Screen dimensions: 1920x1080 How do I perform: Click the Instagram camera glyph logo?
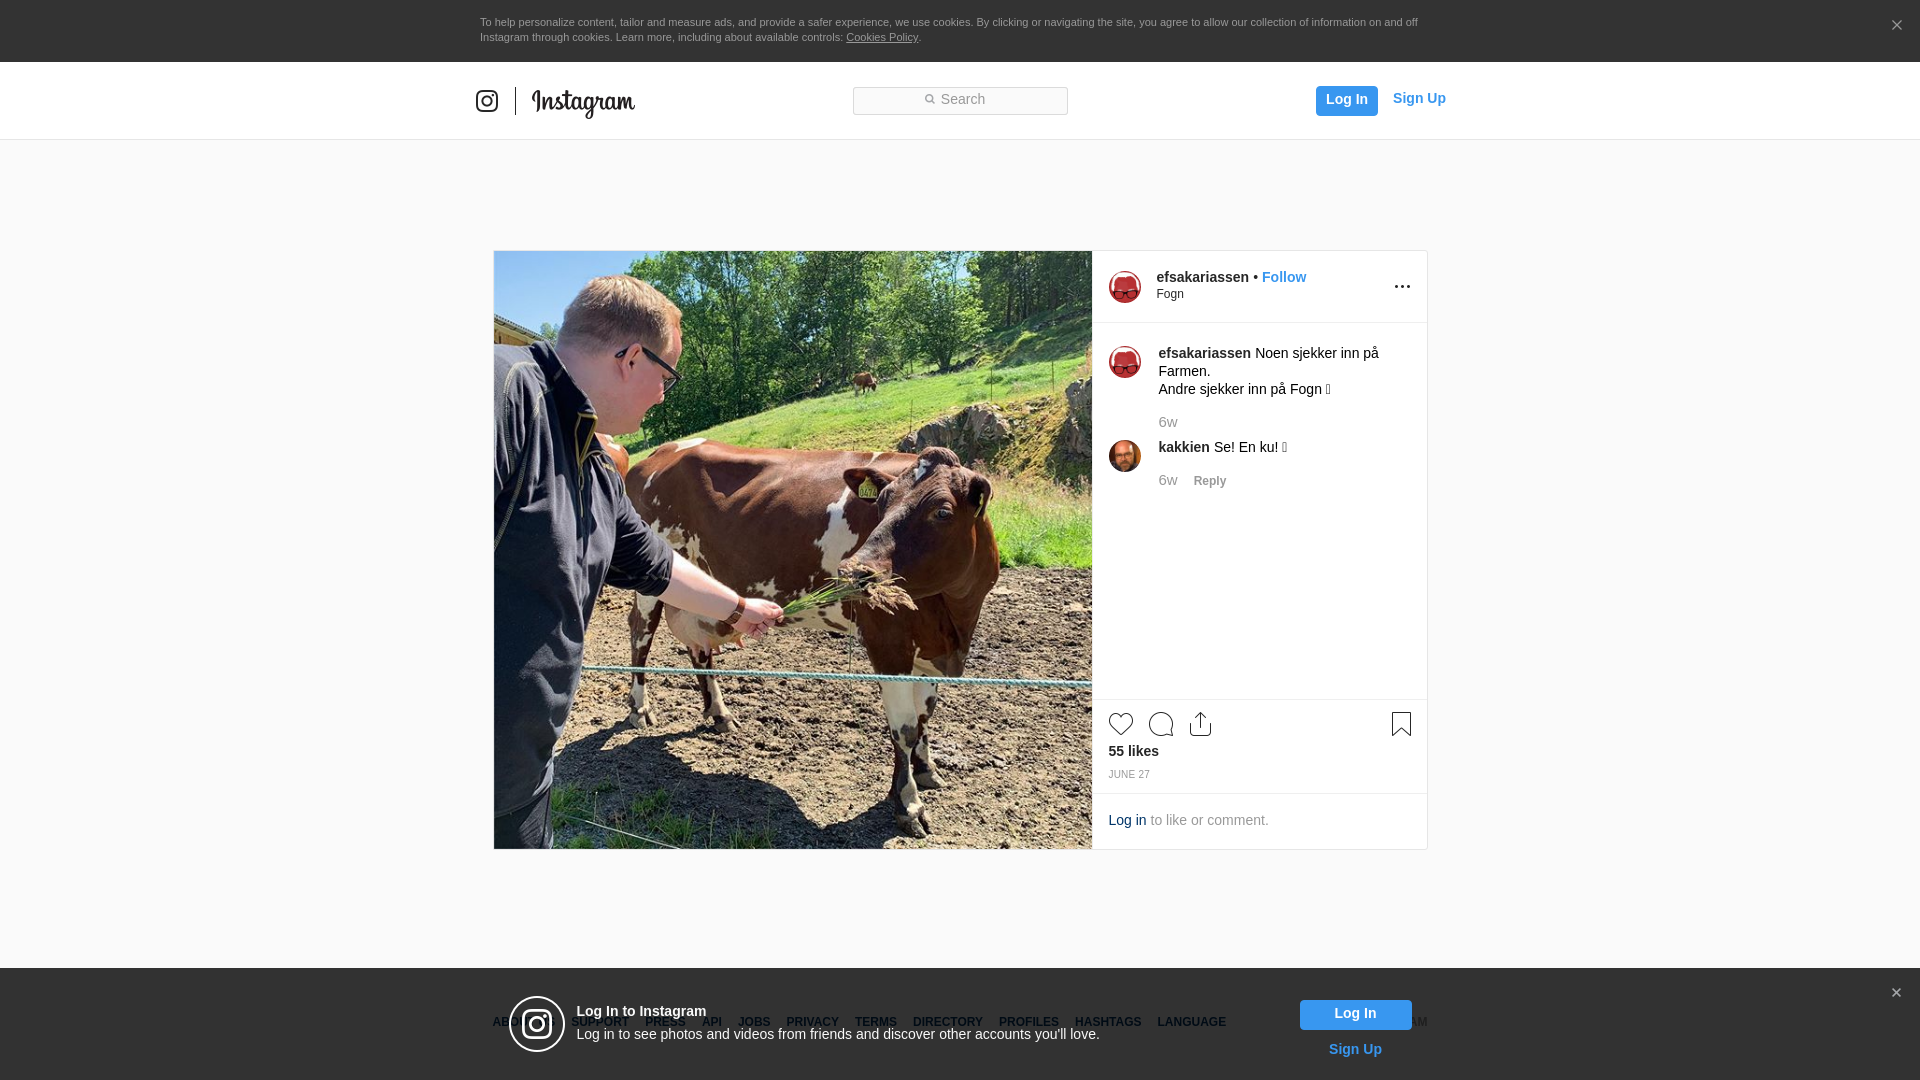coord(487,101)
